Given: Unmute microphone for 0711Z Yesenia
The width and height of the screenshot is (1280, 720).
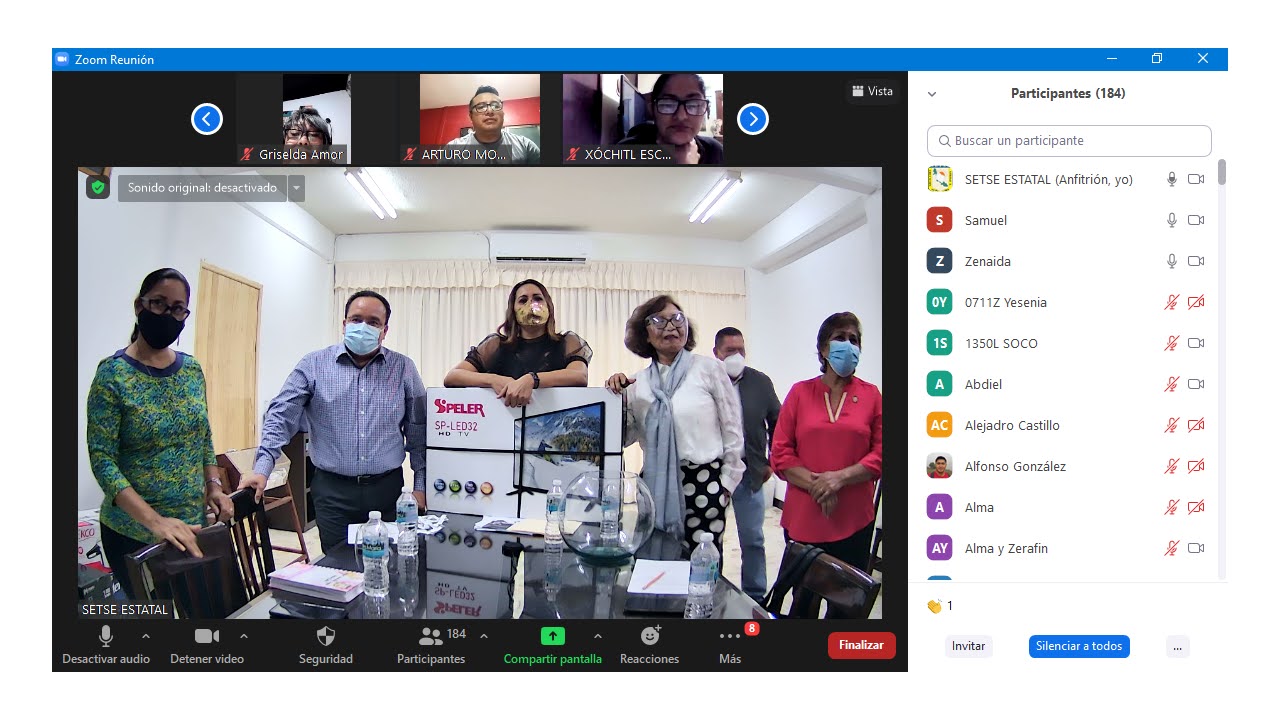Looking at the screenshot, I should pyautogui.click(x=1172, y=302).
